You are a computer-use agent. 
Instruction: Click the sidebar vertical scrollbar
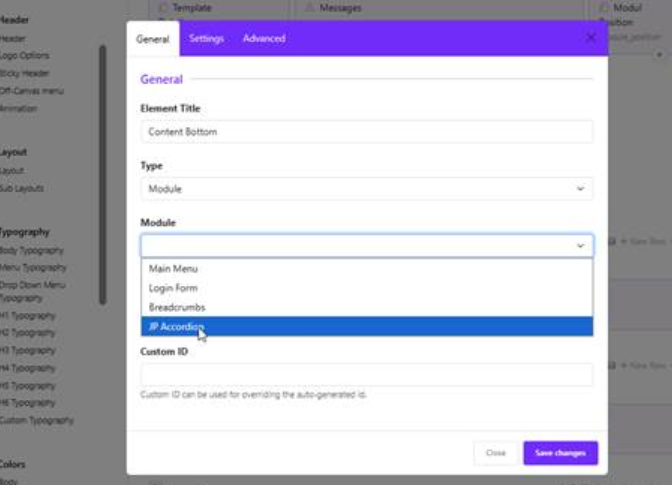(x=102, y=175)
